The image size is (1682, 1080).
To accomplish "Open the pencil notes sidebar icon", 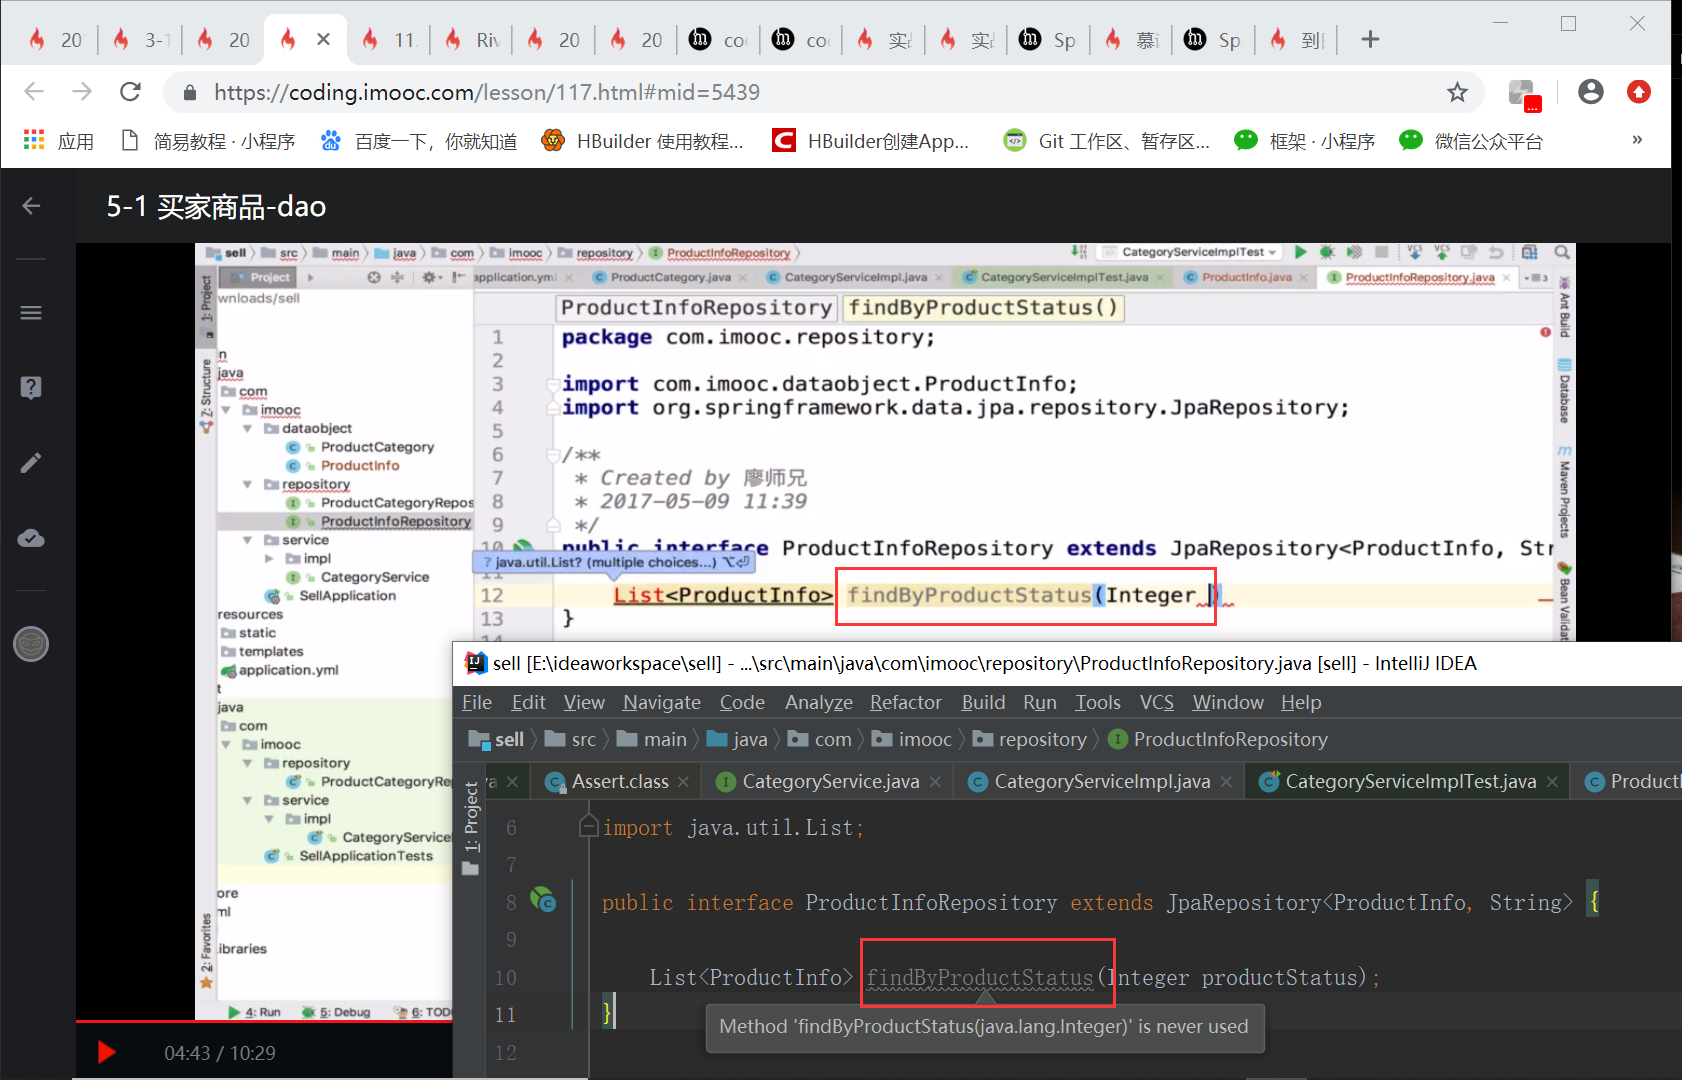I will pyautogui.click(x=31, y=463).
